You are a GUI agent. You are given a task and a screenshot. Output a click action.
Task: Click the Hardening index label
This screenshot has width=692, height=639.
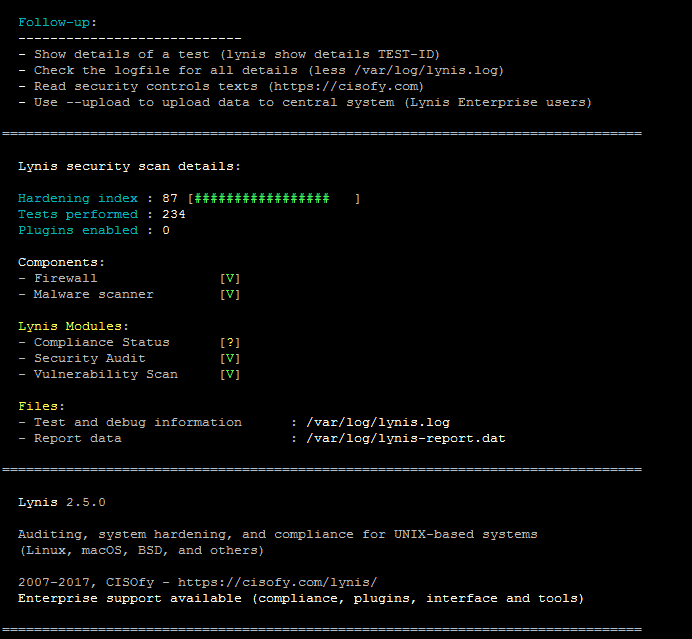(78, 199)
